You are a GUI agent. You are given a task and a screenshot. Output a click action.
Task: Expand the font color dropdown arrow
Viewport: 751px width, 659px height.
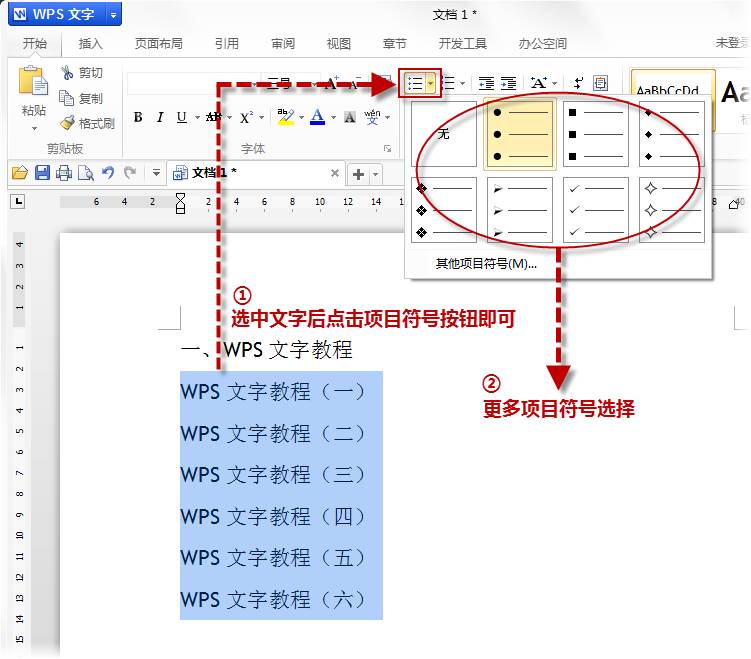click(x=331, y=117)
